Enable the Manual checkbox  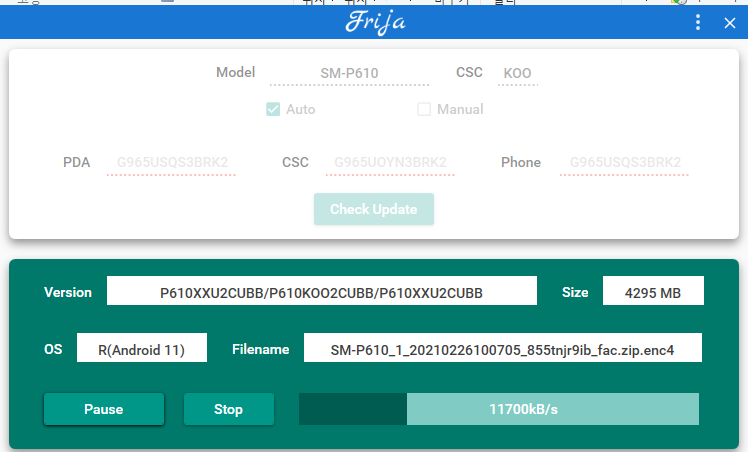pyautogui.click(x=424, y=109)
